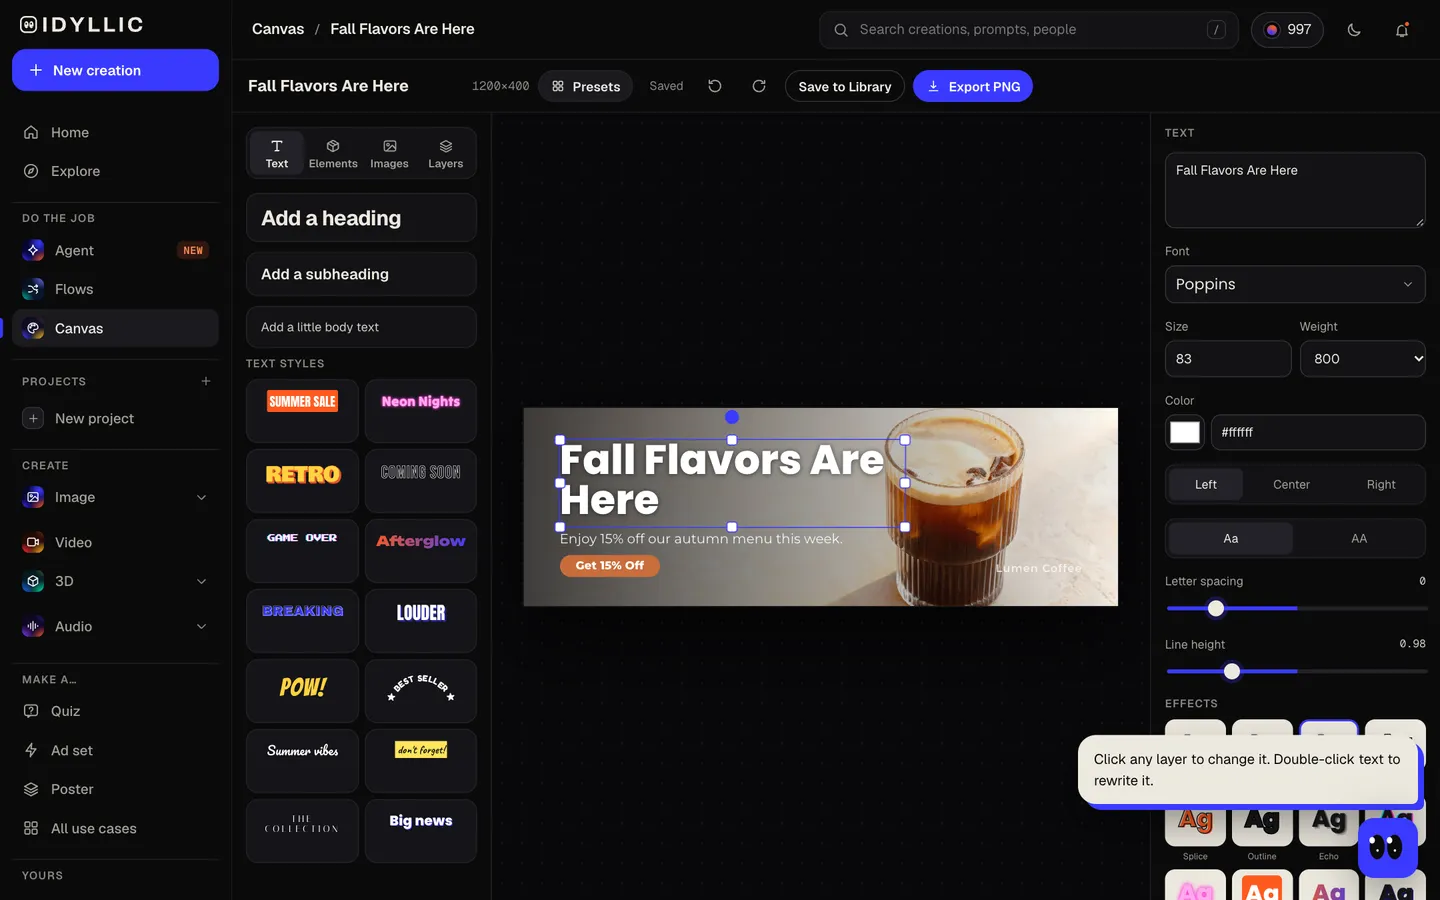
Task: Set text alignment to Right
Action: pos(1381,484)
